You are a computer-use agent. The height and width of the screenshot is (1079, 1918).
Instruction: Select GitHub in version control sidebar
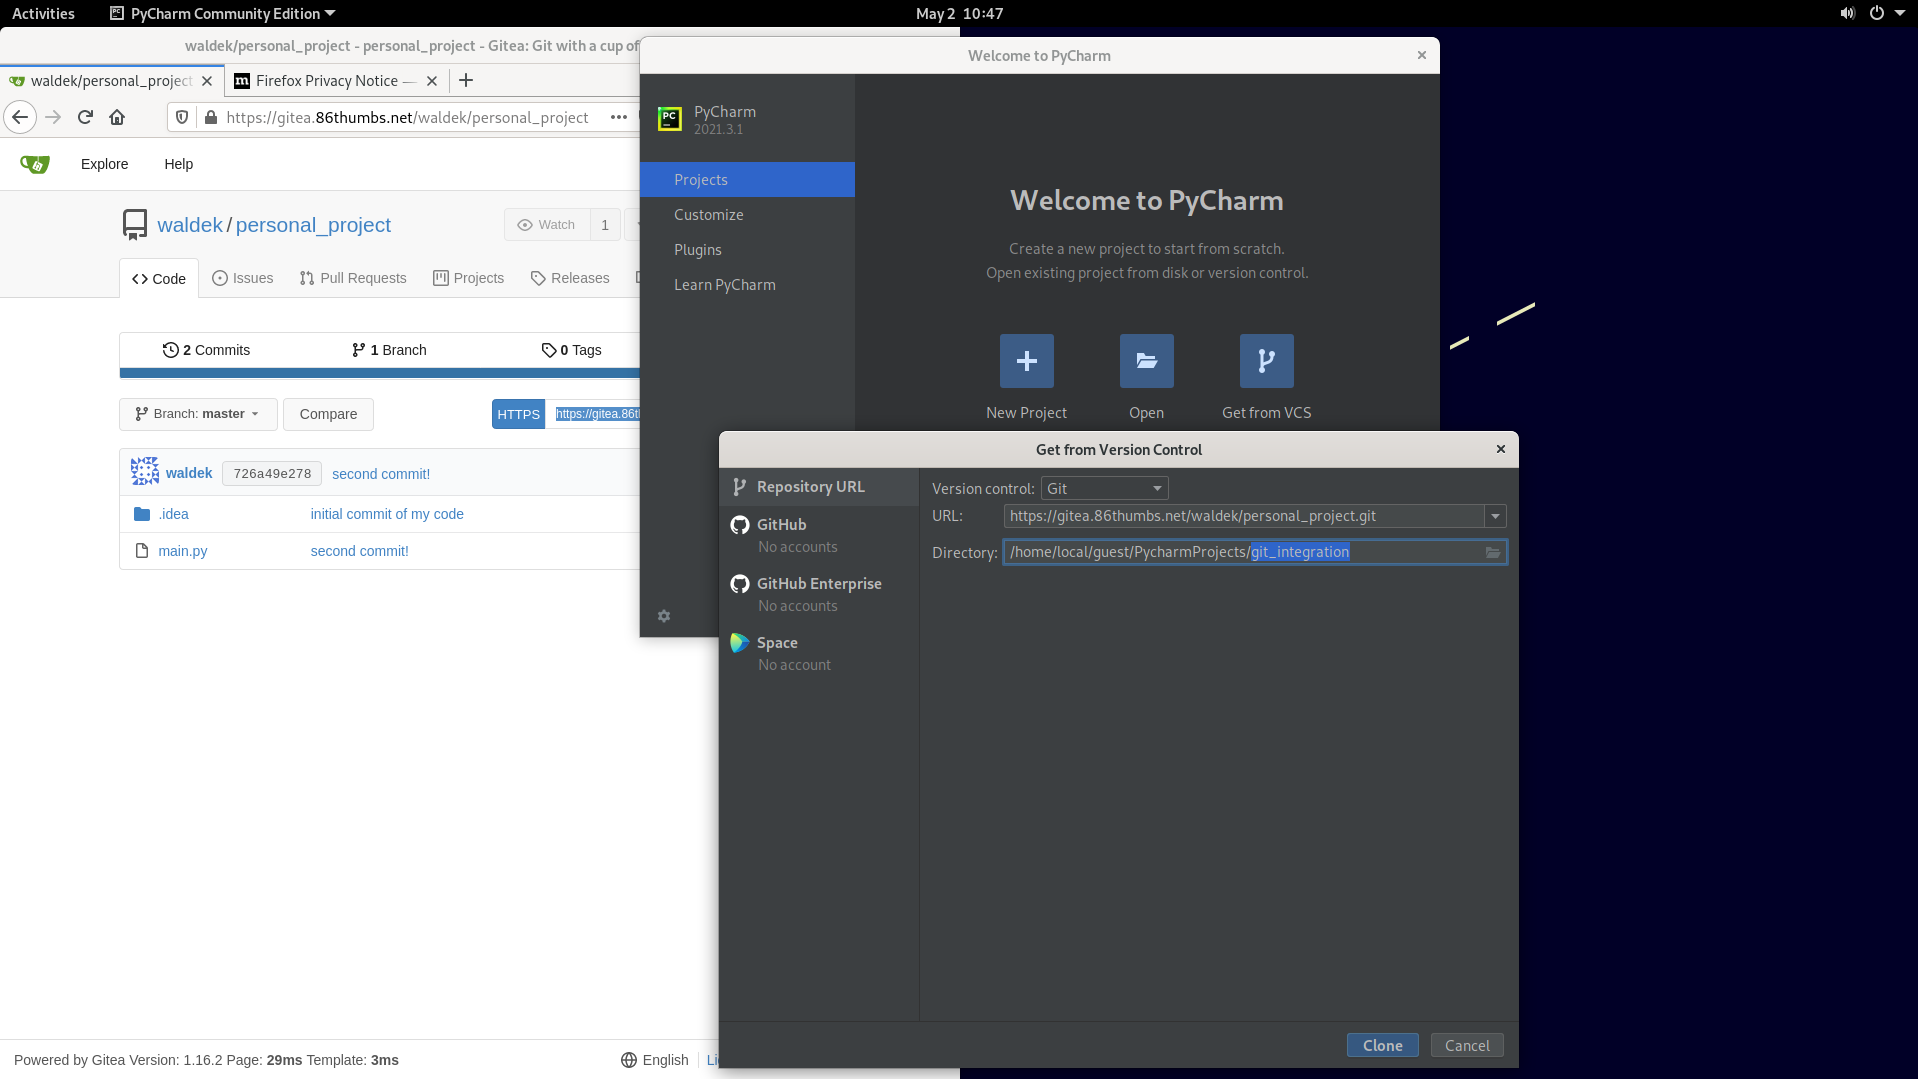818,535
